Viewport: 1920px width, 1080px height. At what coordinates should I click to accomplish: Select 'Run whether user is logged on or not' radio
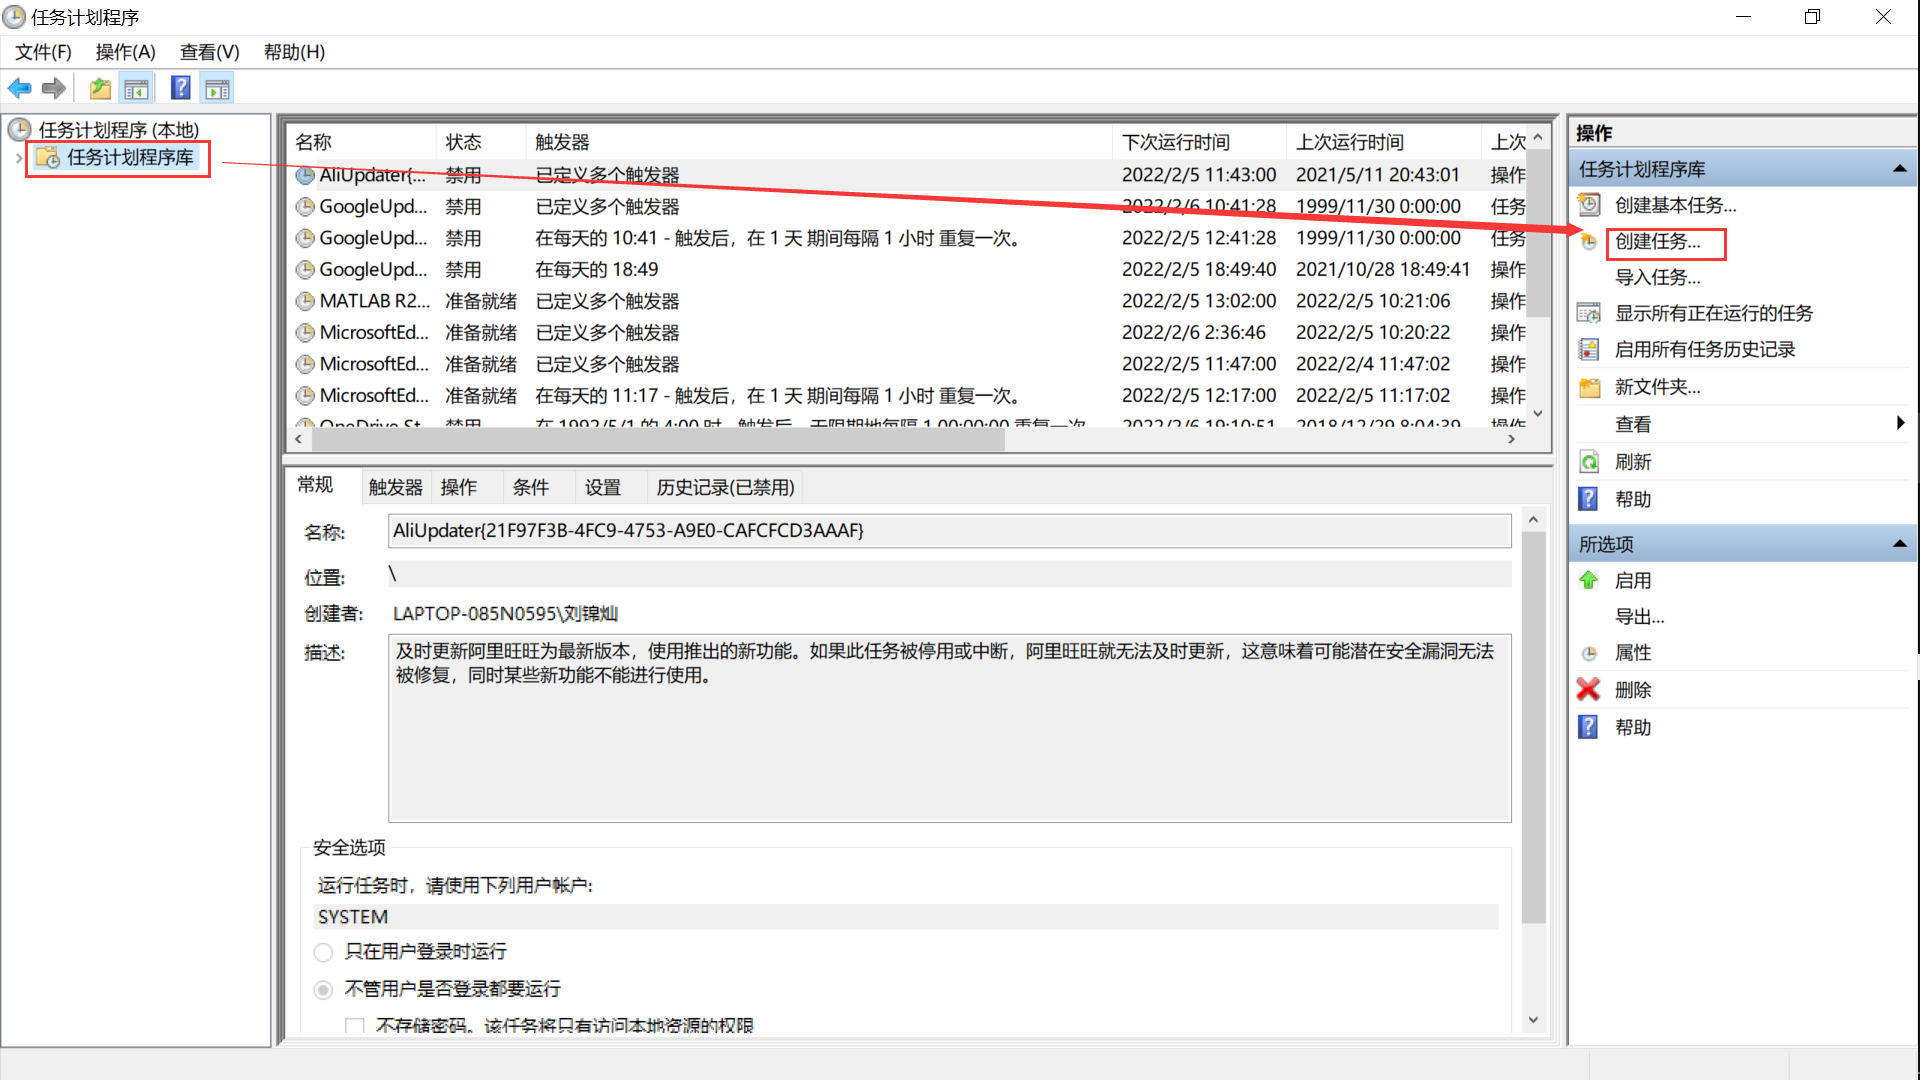point(323,989)
